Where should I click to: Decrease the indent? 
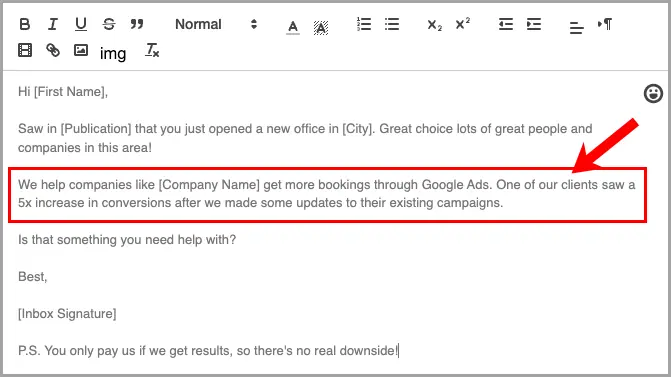(x=506, y=24)
